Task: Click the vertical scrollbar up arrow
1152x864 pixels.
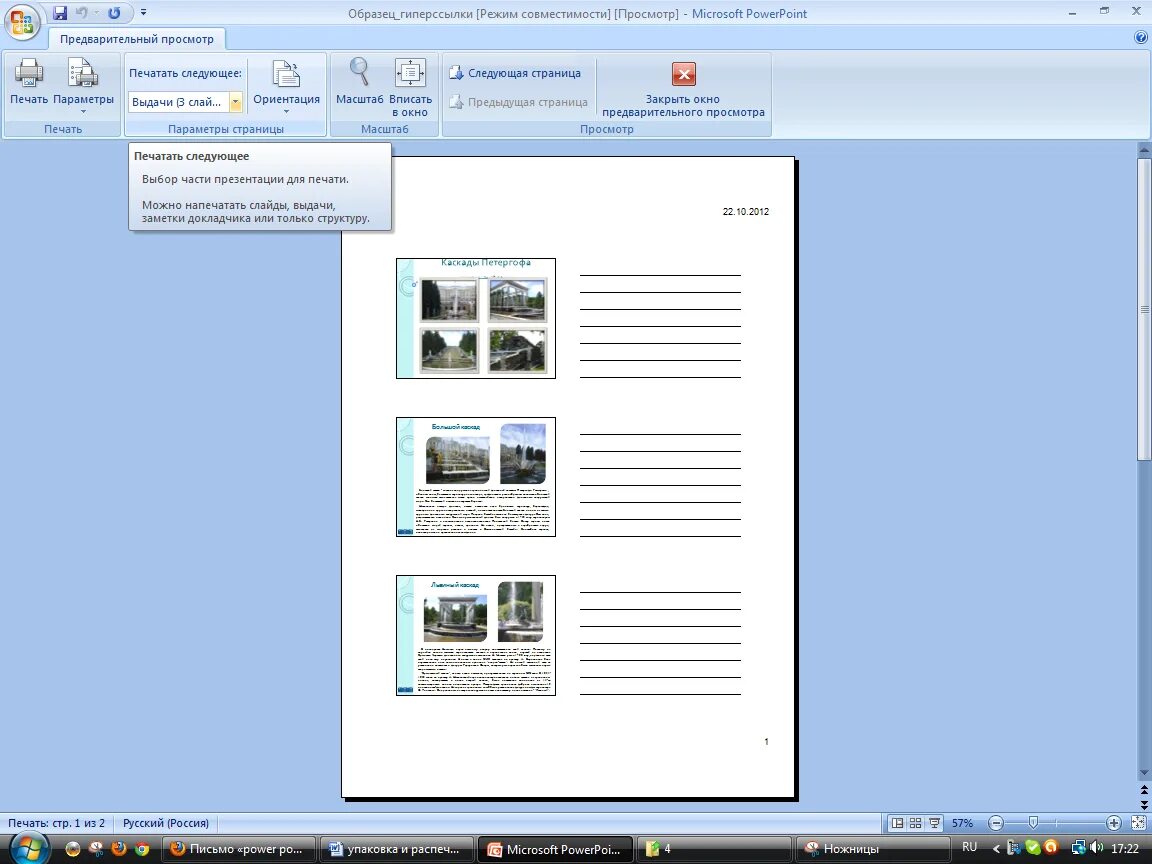Action: point(1144,150)
